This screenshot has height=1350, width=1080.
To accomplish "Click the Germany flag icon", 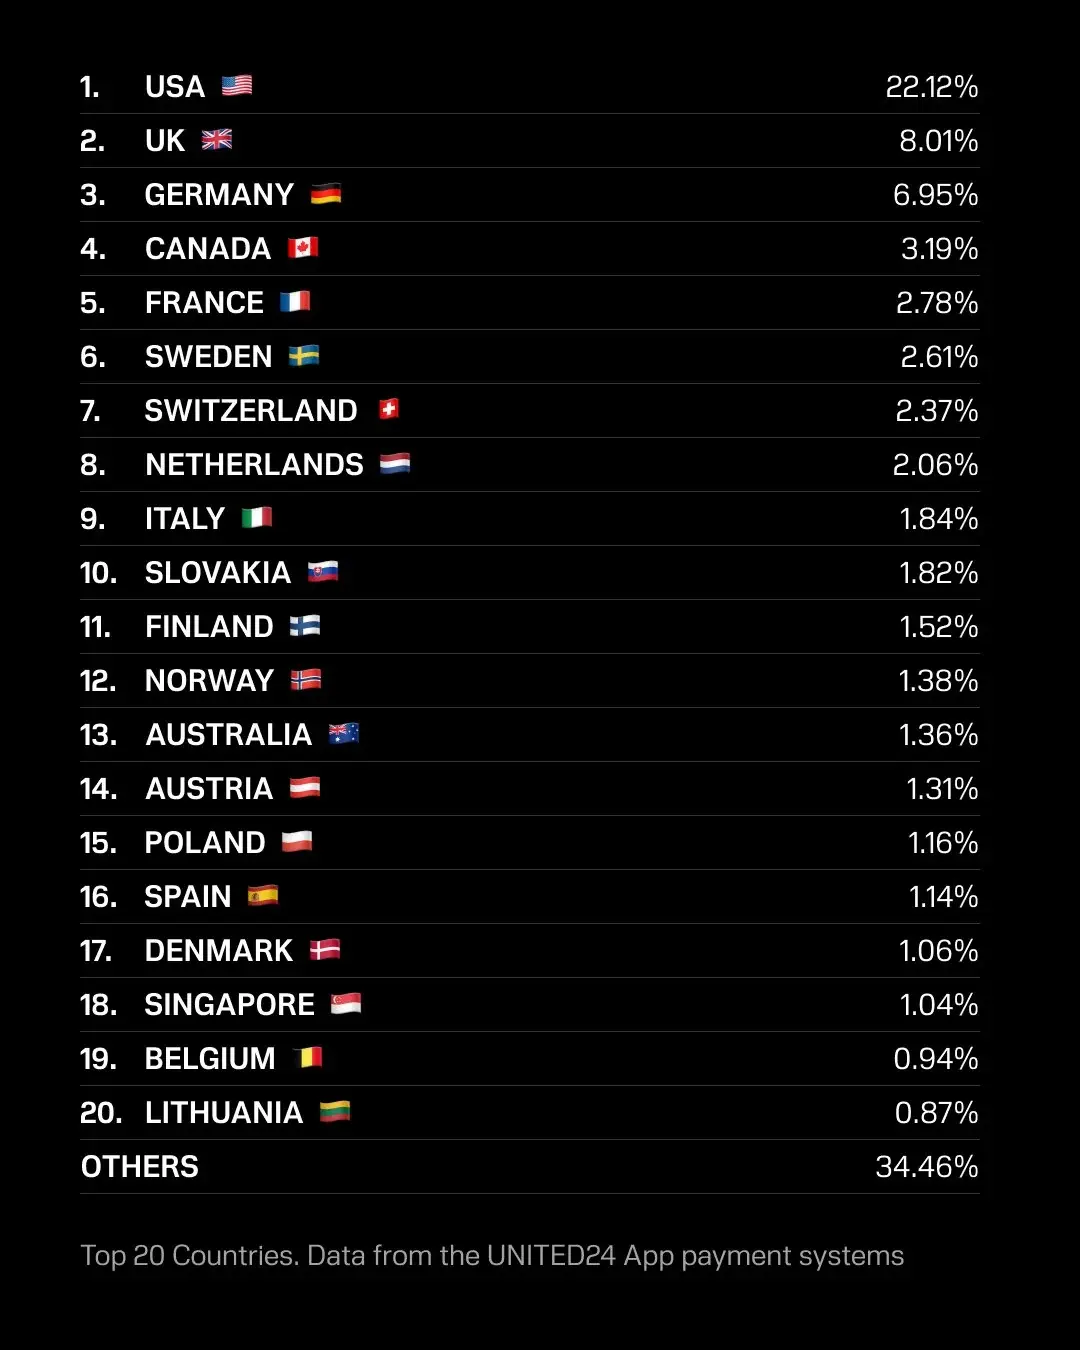I will [x=326, y=194].
